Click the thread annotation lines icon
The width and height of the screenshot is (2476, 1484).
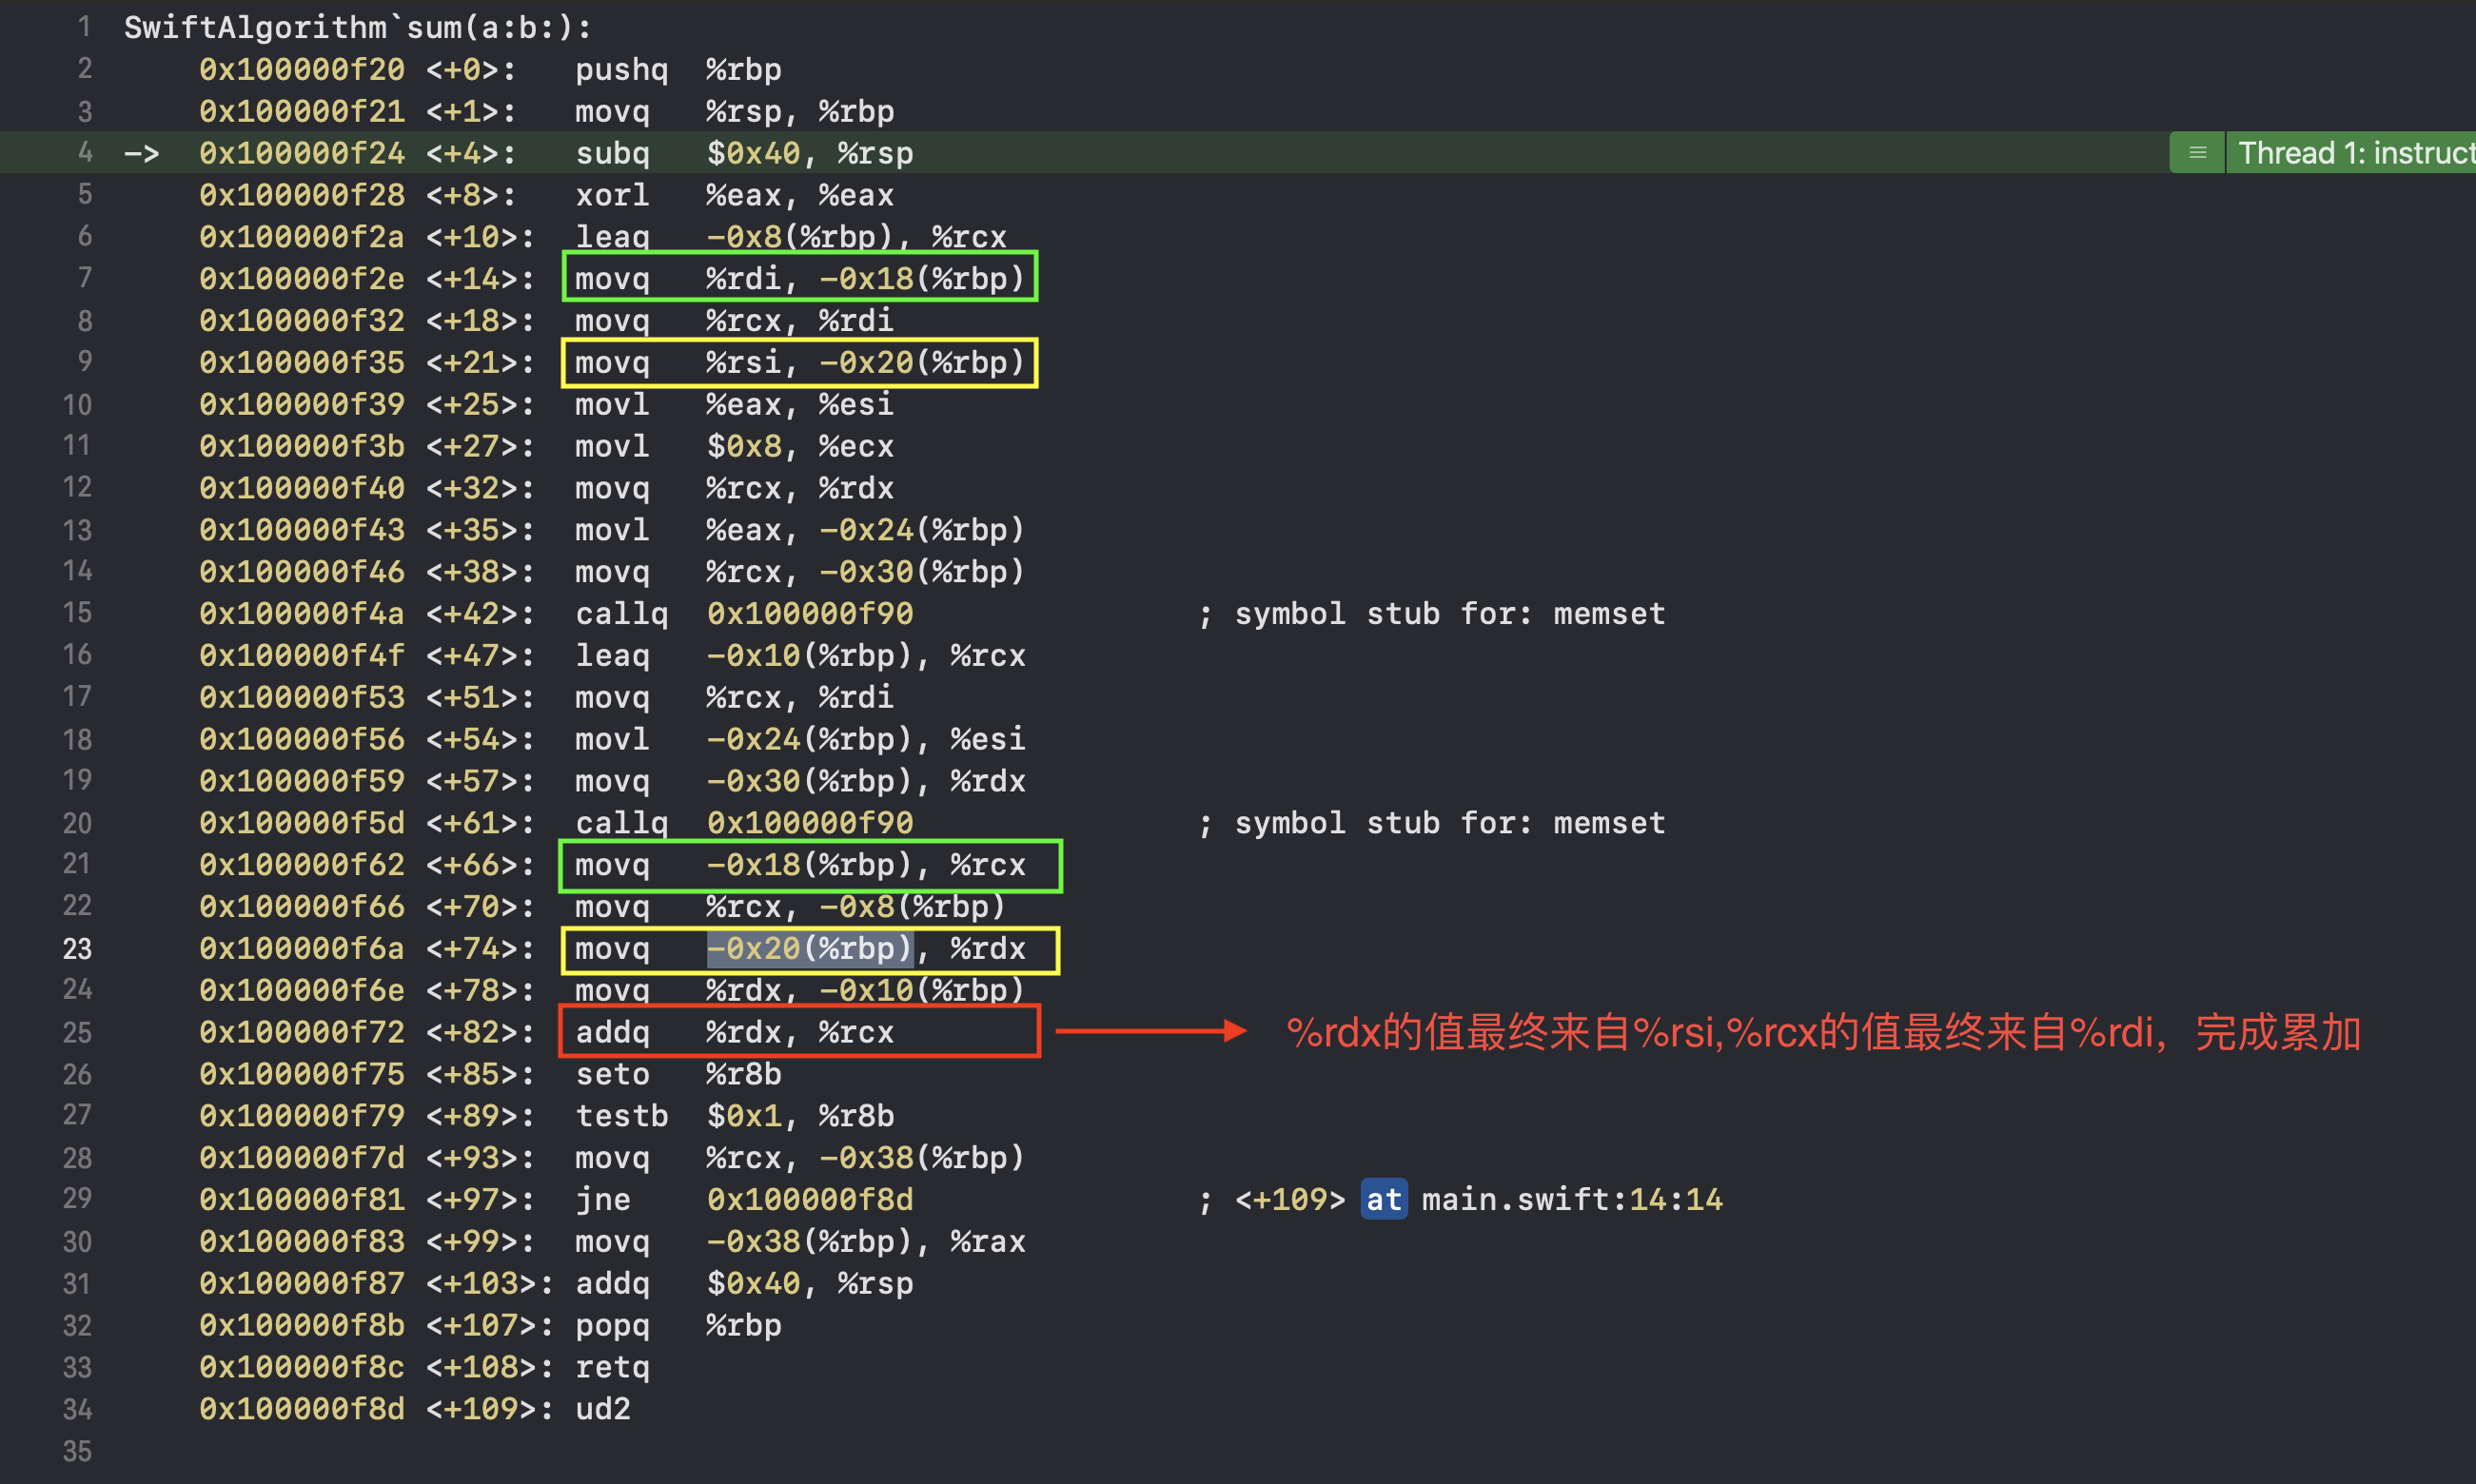click(x=2197, y=153)
